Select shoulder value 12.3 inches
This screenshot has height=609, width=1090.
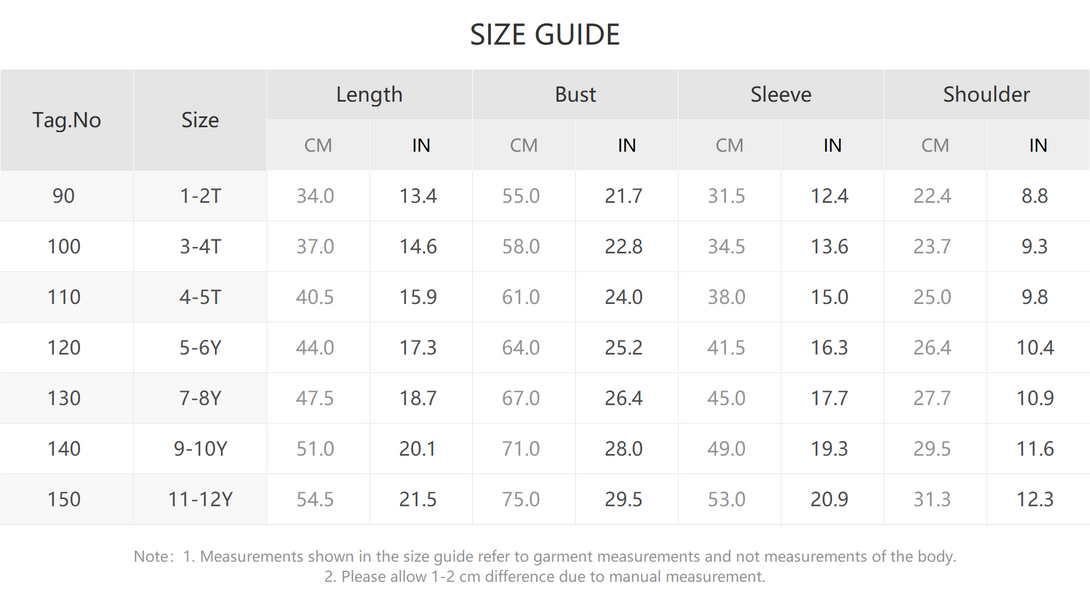click(x=1035, y=499)
